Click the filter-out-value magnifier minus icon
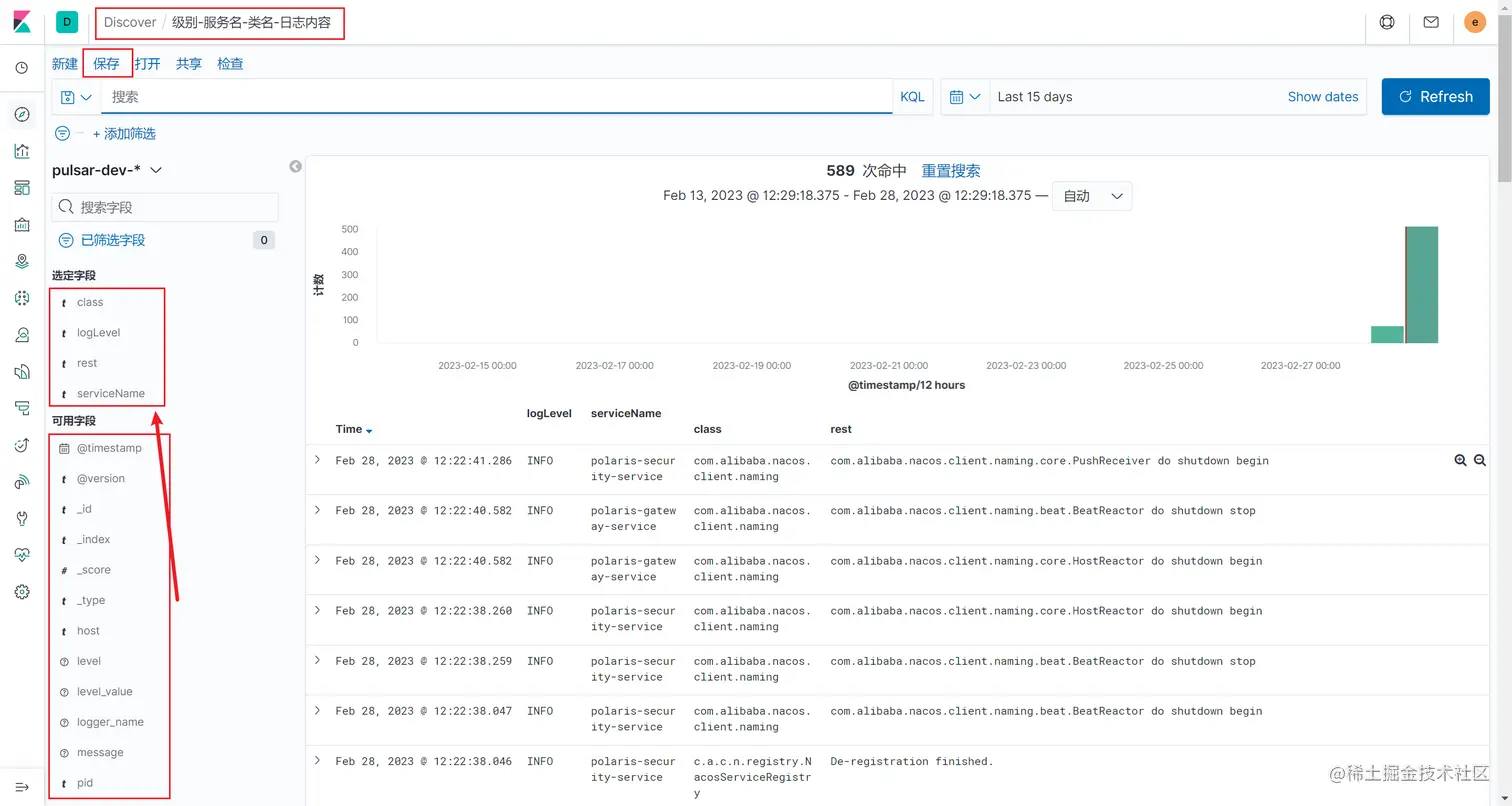This screenshot has width=1512, height=806. point(1480,460)
